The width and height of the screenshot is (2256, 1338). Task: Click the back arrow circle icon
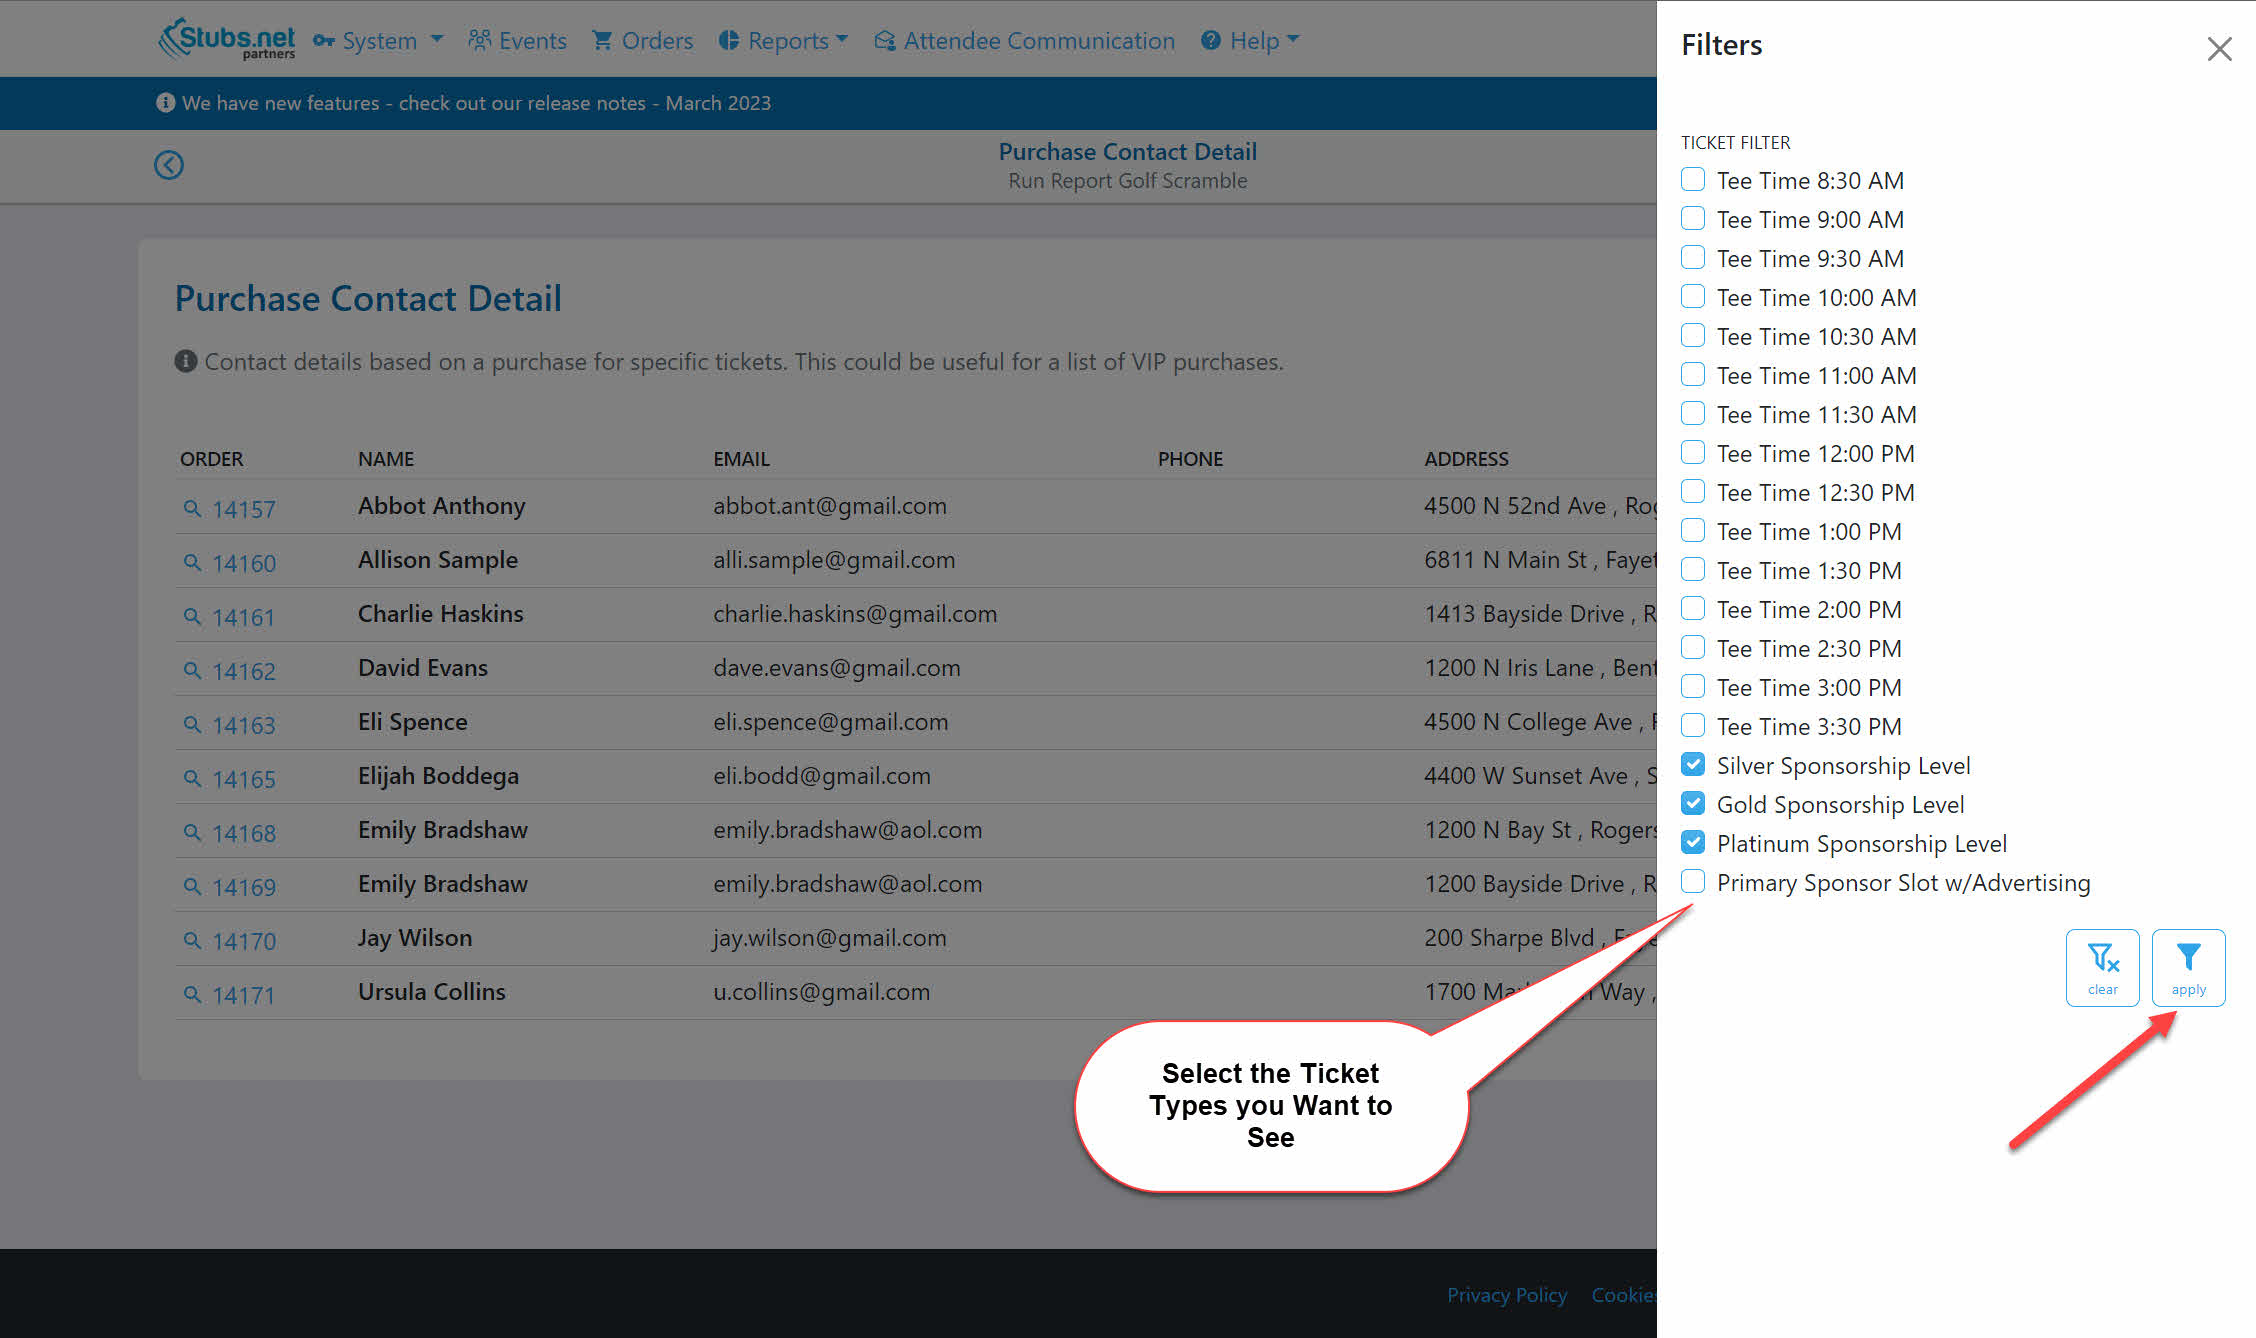168,165
